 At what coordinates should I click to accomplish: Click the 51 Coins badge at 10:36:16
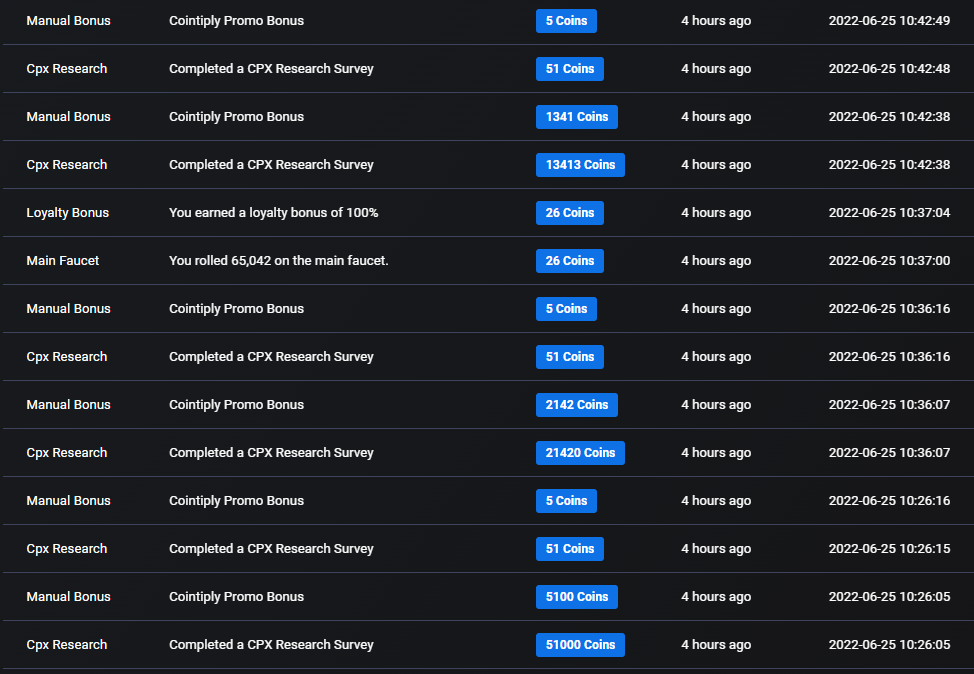coord(570,357)
